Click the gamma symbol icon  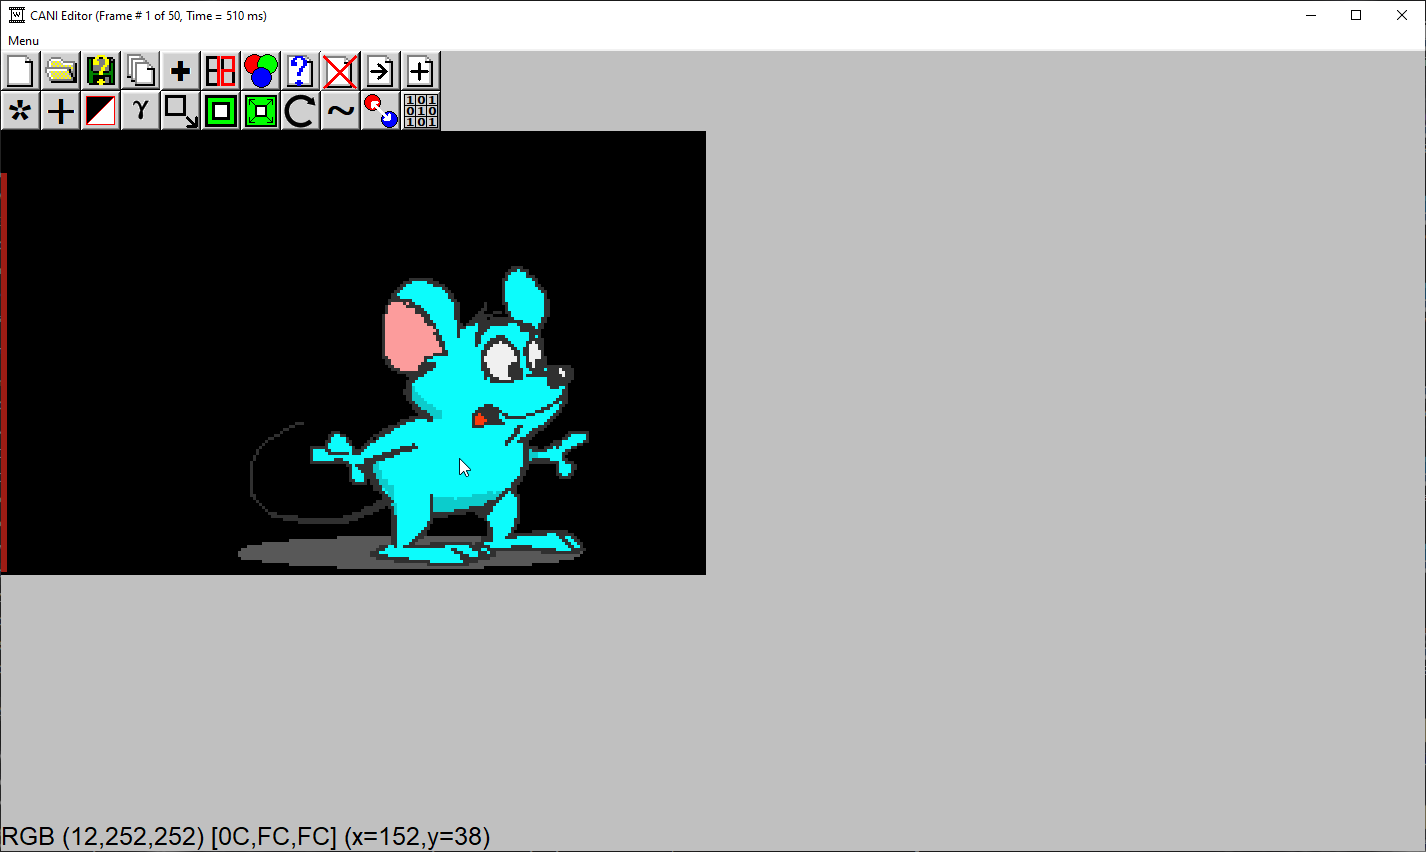(140, 111)
